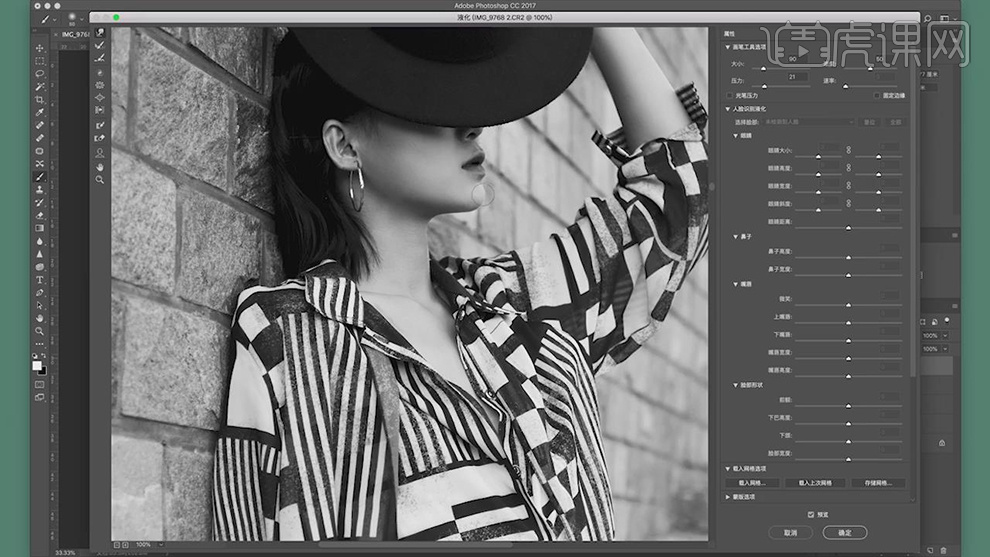Click the 载入上次网格 load last mesh button
The height and width of the screenshot is (557, 990).
point(815,483)
